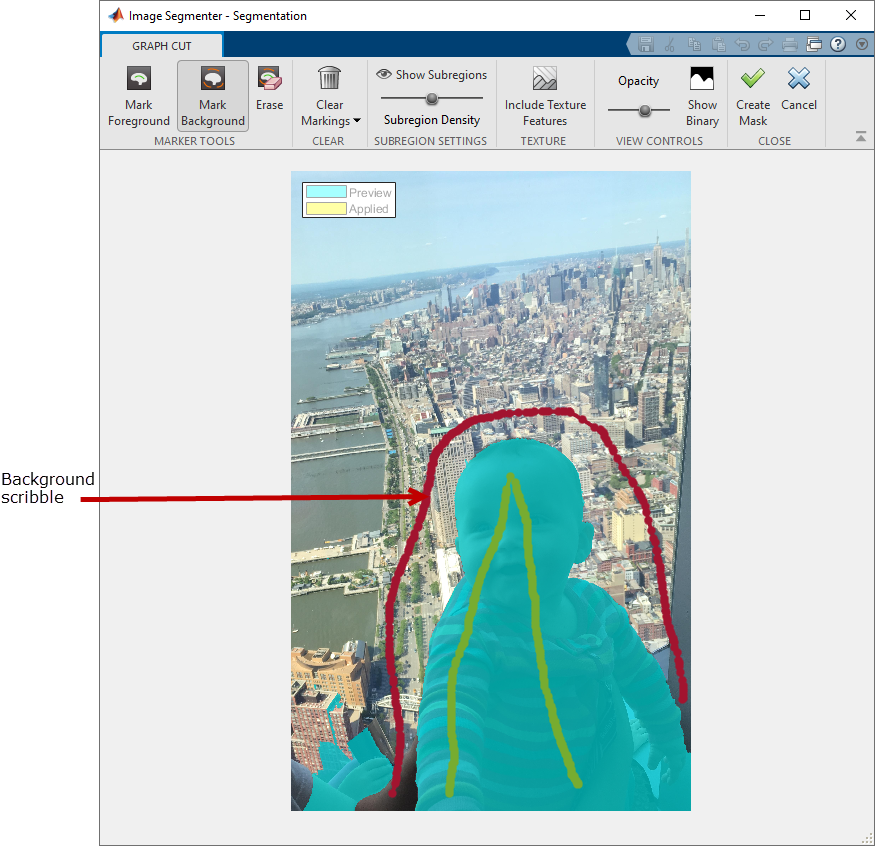Click the Applied yellow legend swatch

coord(326,209)
